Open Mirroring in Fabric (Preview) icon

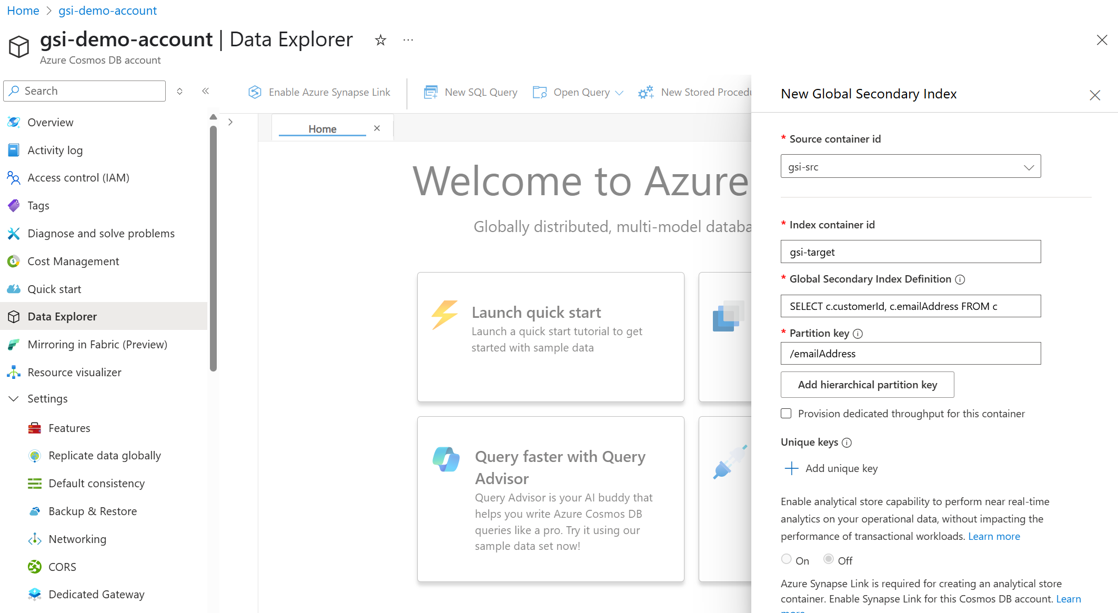click(14, 344)
